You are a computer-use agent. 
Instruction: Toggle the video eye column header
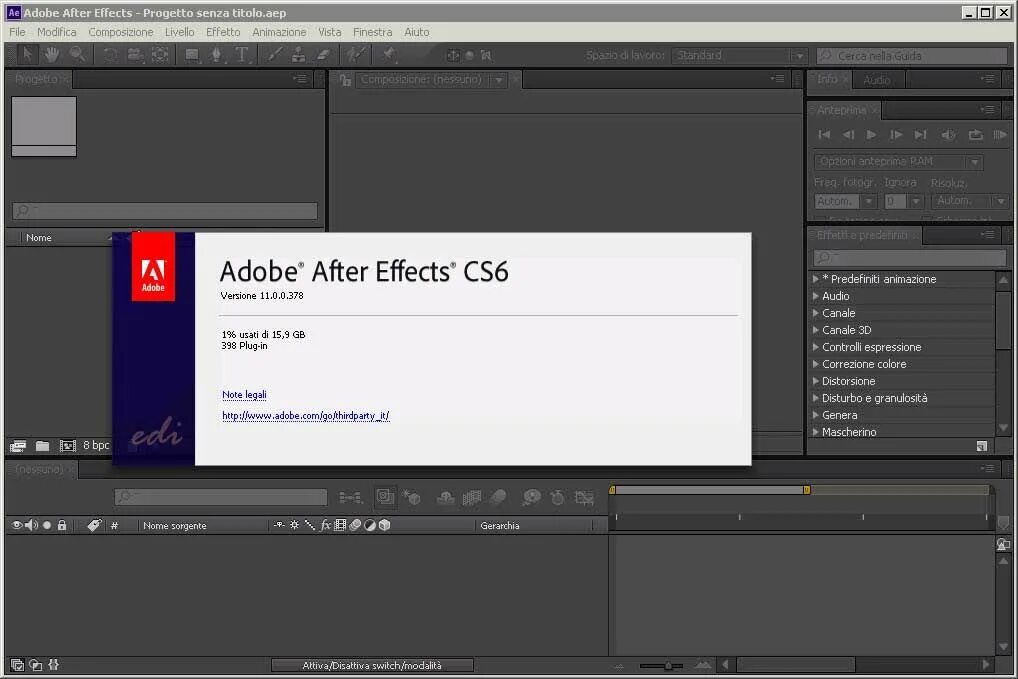pyautogui.click(x=16, y=525)
